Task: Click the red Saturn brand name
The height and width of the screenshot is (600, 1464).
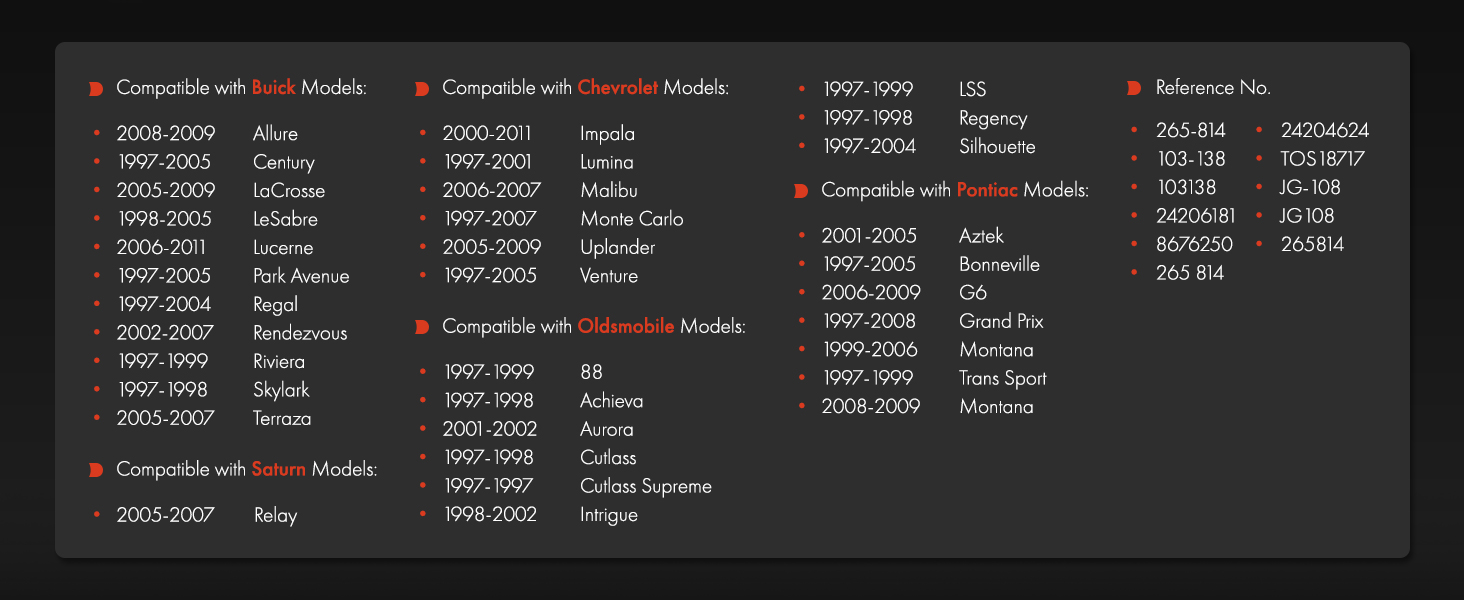Action: (x=279, y=469)
